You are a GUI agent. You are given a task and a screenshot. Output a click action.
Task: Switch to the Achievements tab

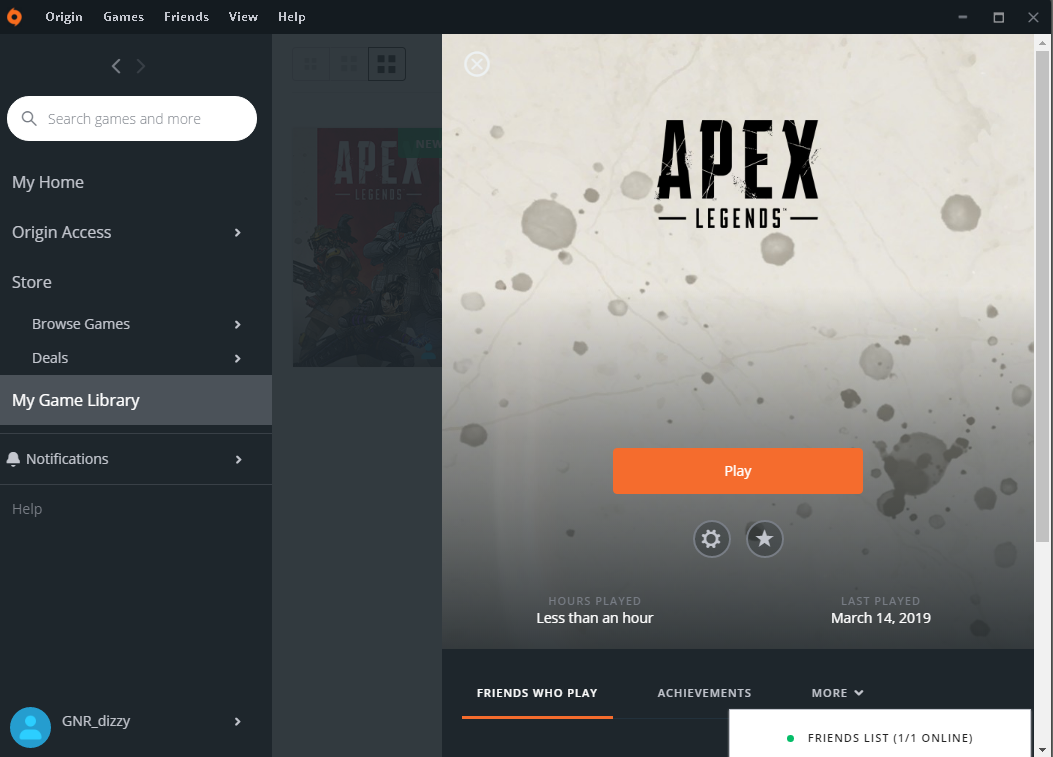coord(704,693)
